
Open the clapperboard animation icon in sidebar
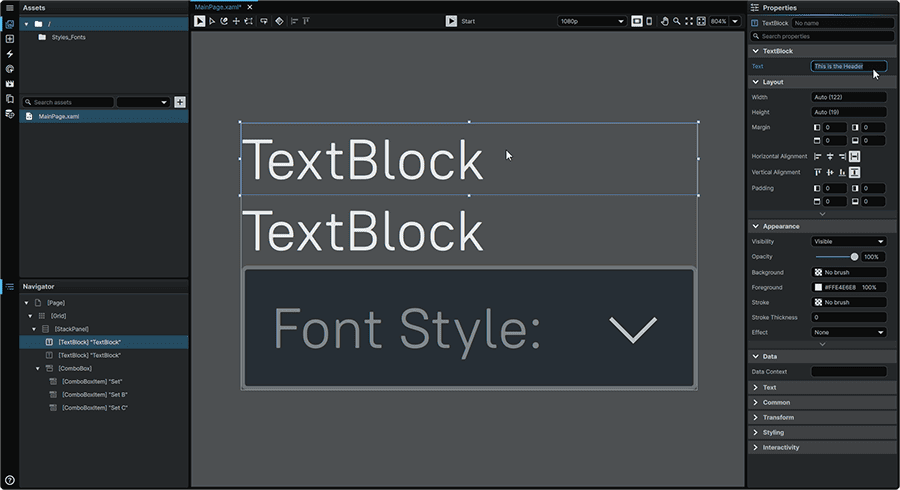10,84
